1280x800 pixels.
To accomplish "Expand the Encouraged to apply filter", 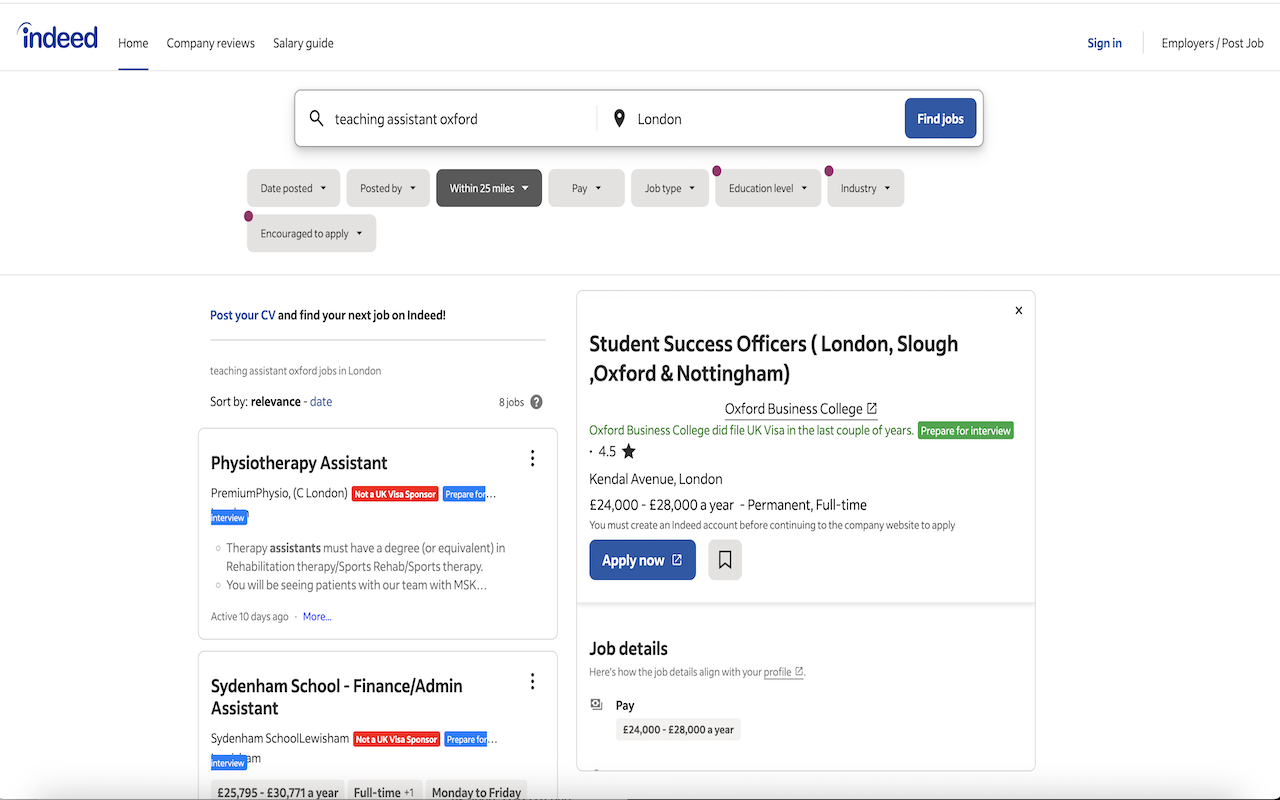I will click(x=311, y=233).
